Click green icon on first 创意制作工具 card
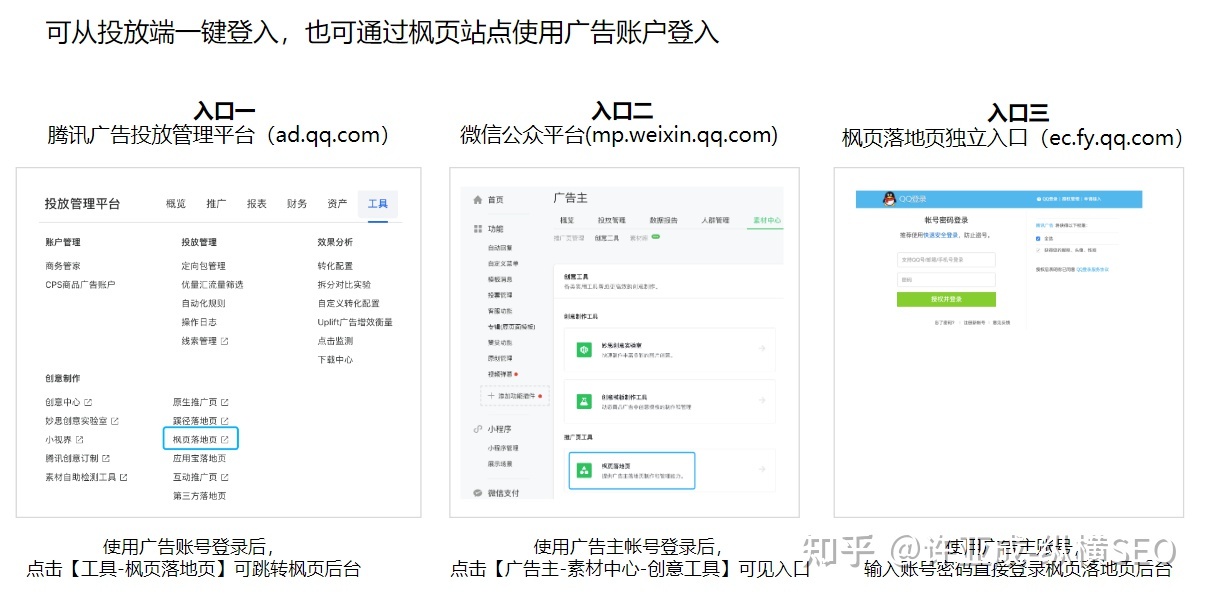 585,349
